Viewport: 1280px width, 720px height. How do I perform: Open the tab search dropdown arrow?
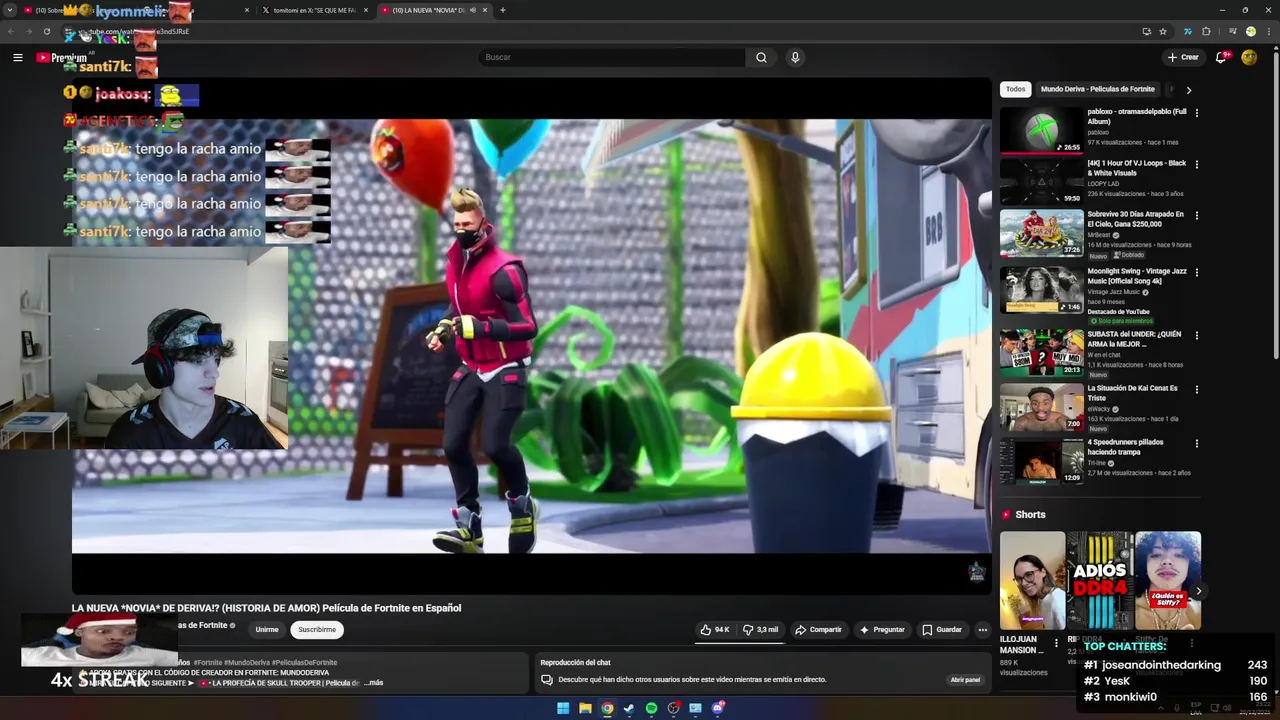(11, 10)
